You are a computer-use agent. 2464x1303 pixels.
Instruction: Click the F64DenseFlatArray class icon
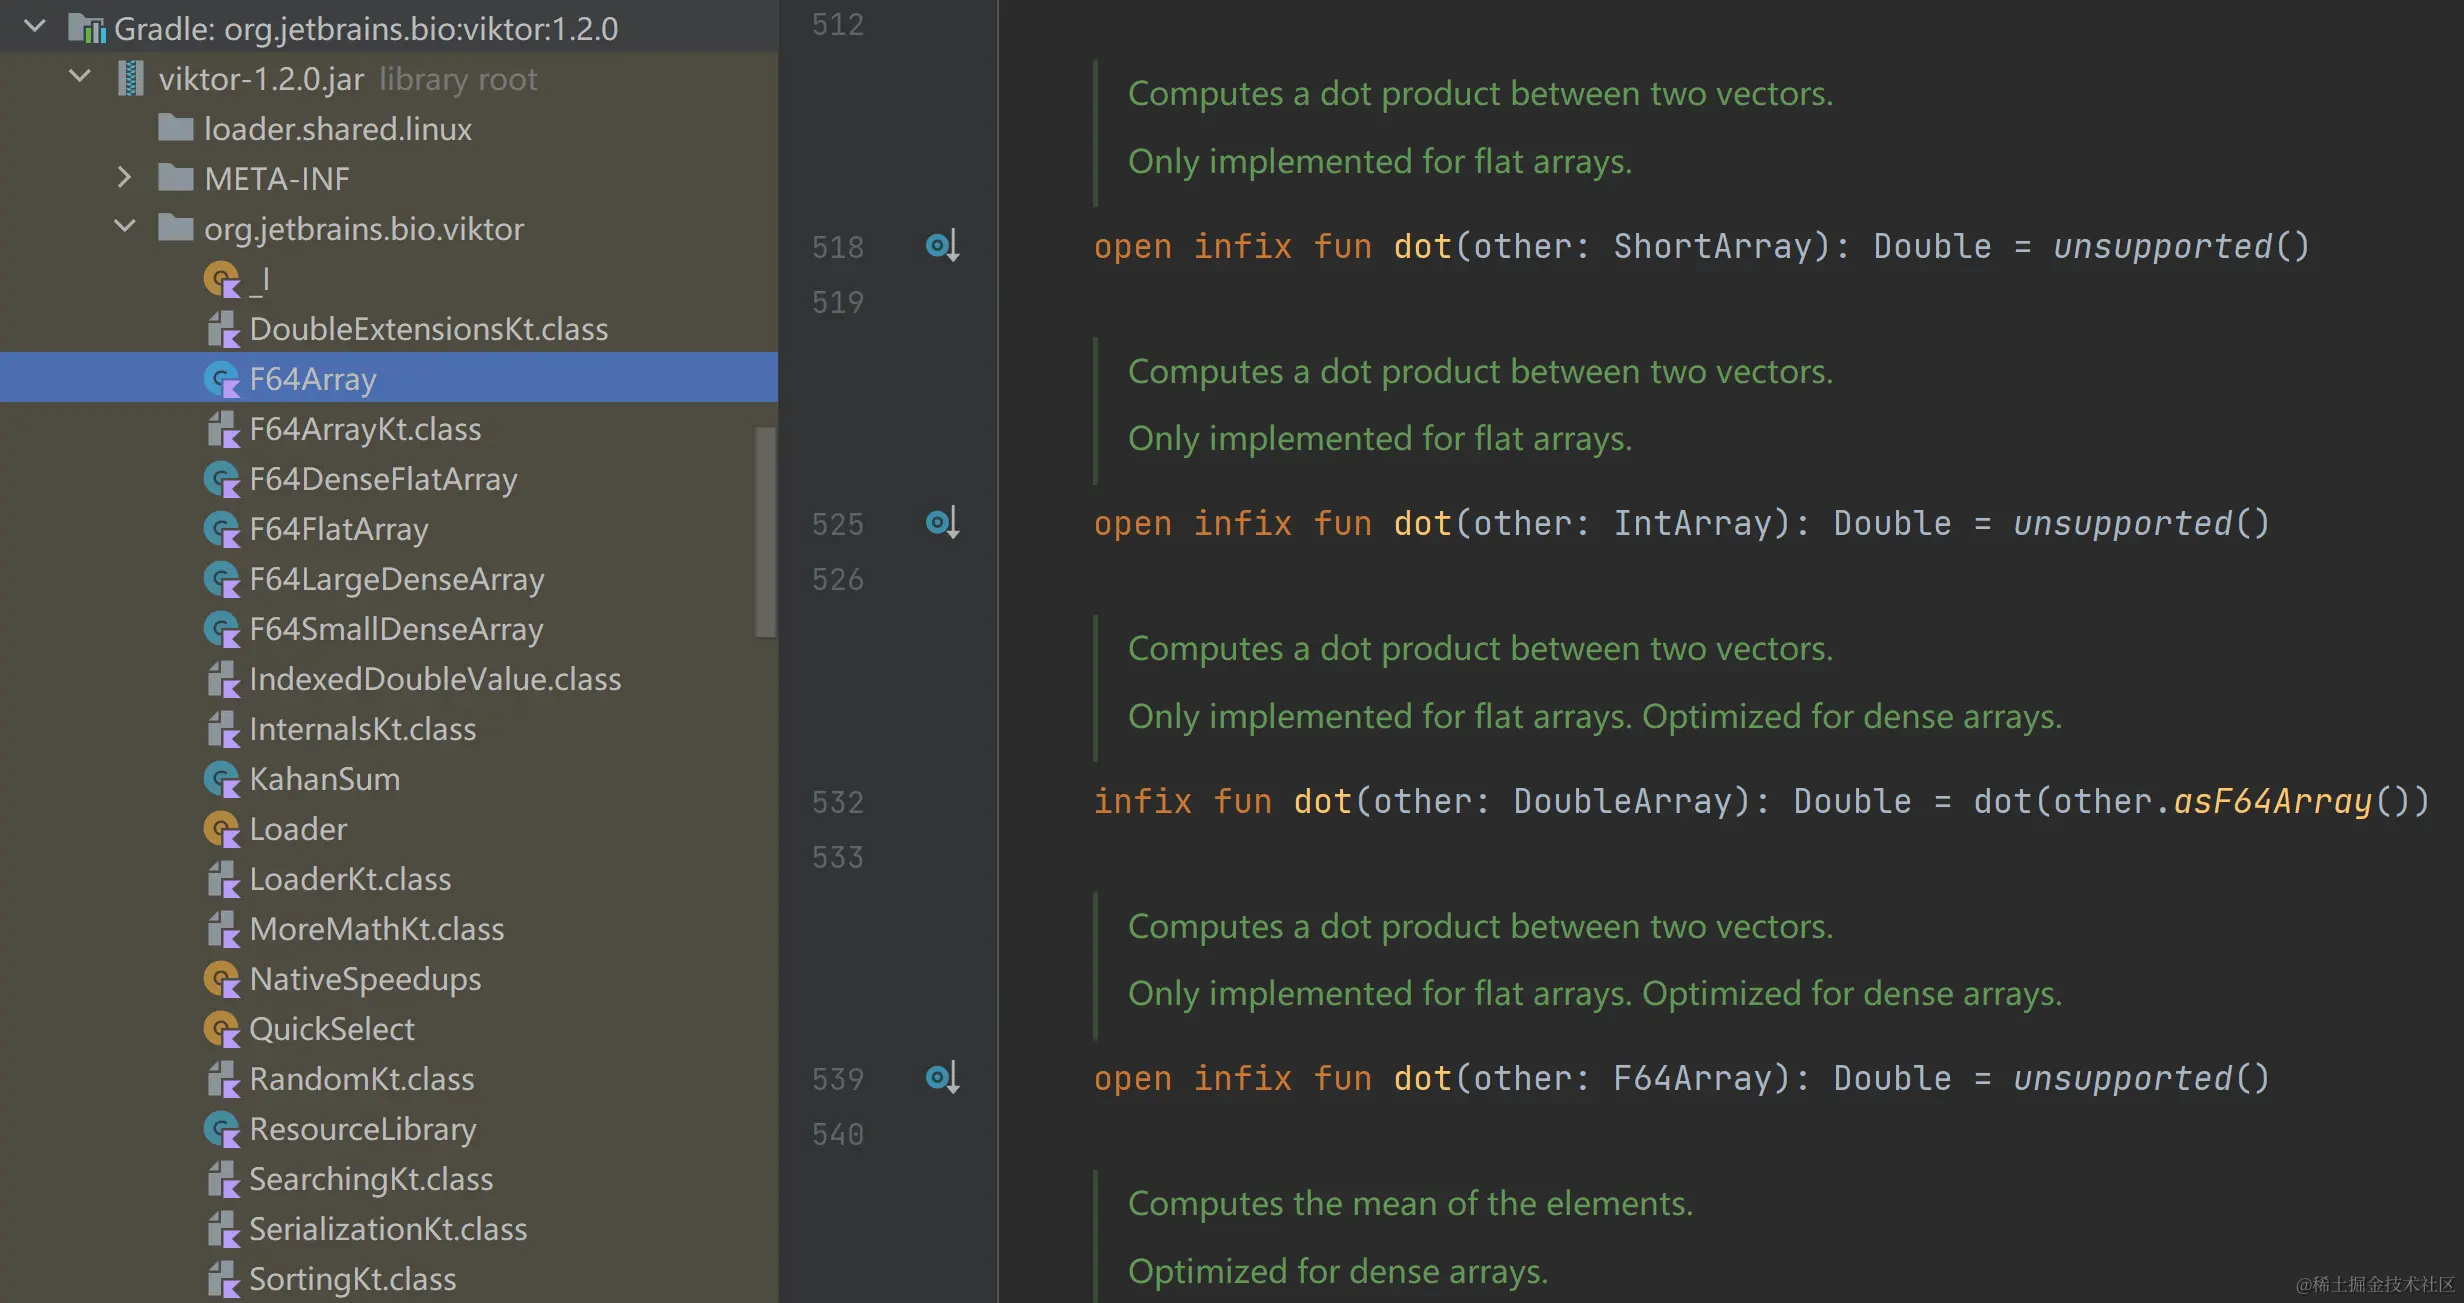[x=222, y=479]
